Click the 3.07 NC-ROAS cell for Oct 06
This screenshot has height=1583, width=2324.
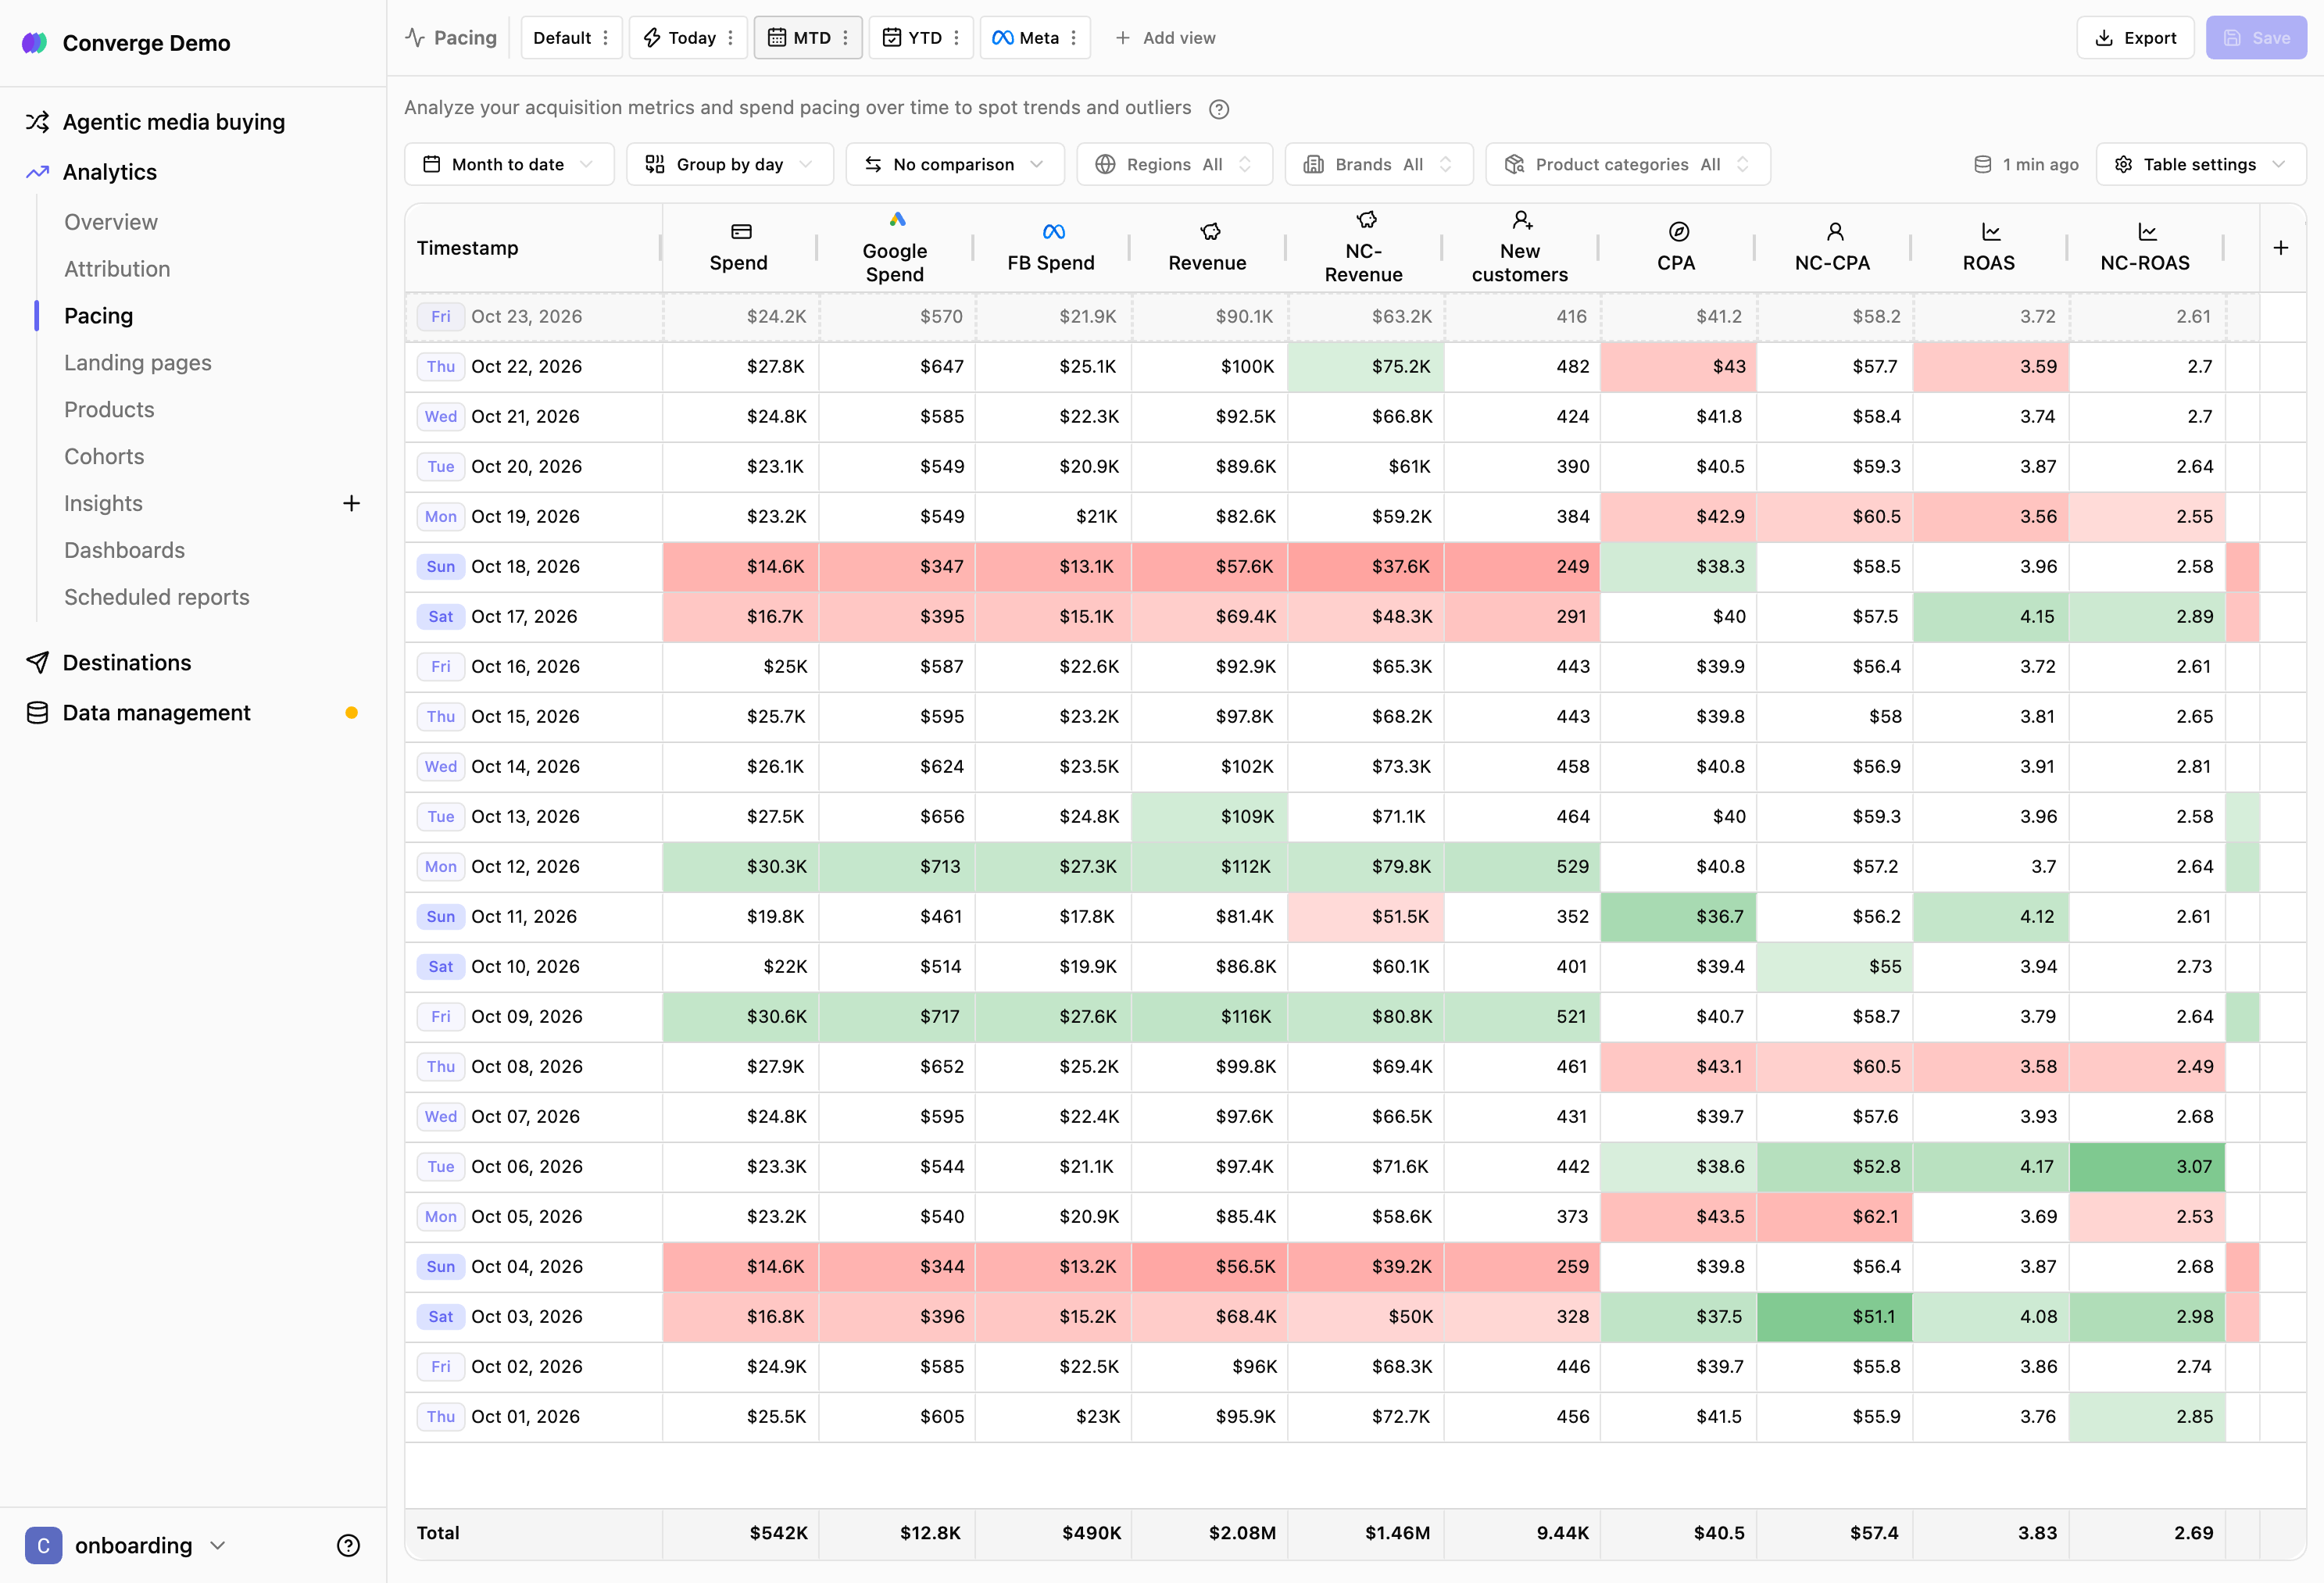click(2147, 1167)
